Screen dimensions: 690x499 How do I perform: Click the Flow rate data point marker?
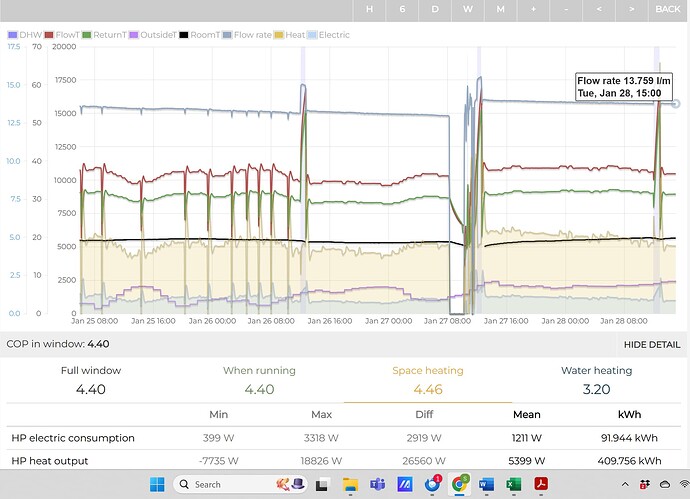point(675,104)
